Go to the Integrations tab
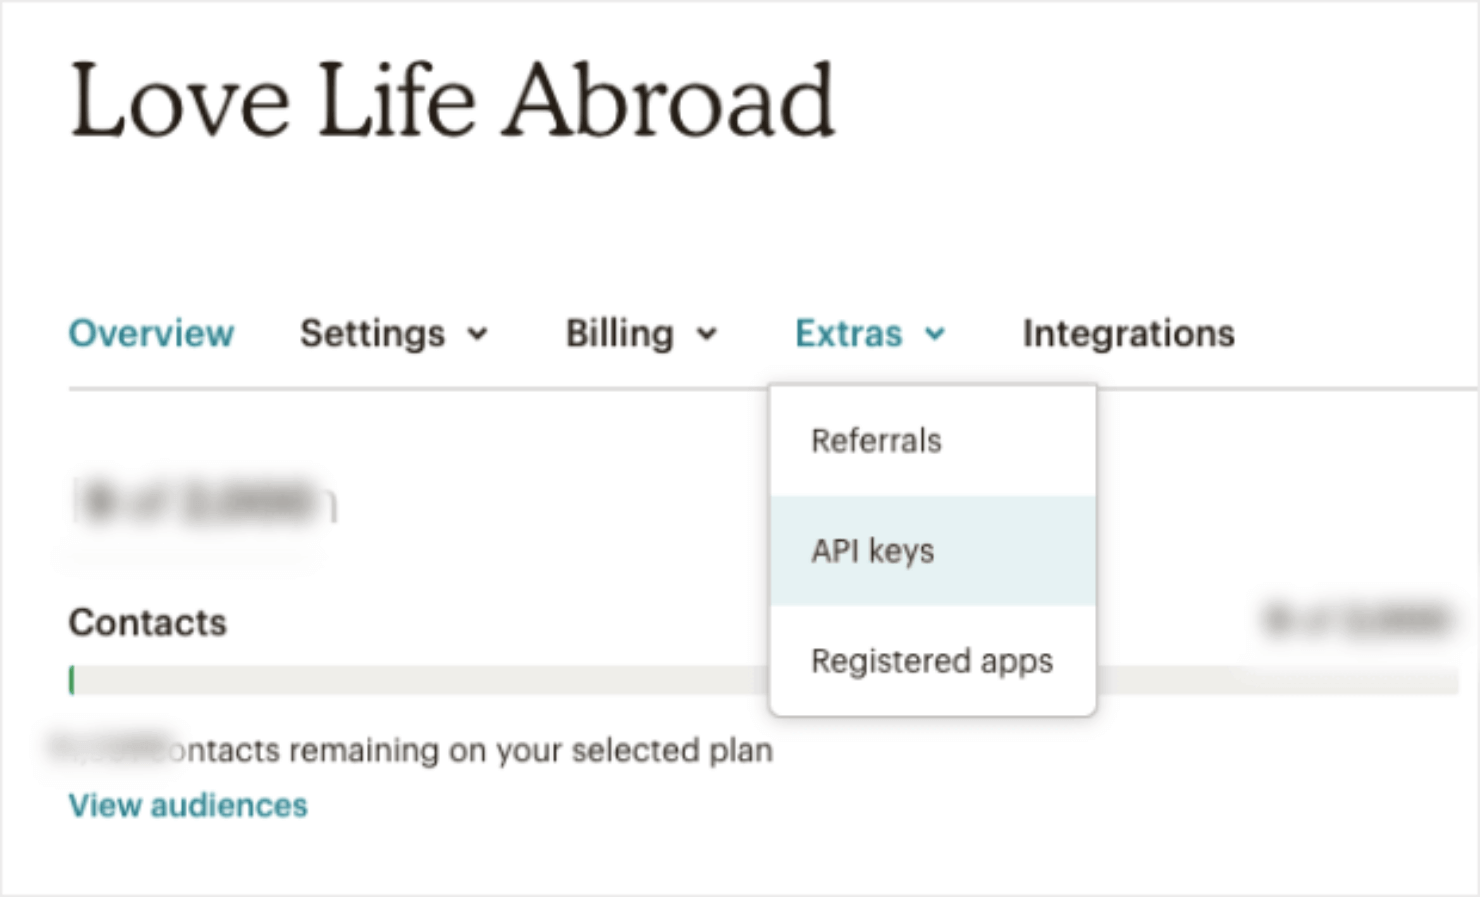The image size is (1480, 897). pos(1128,333)
